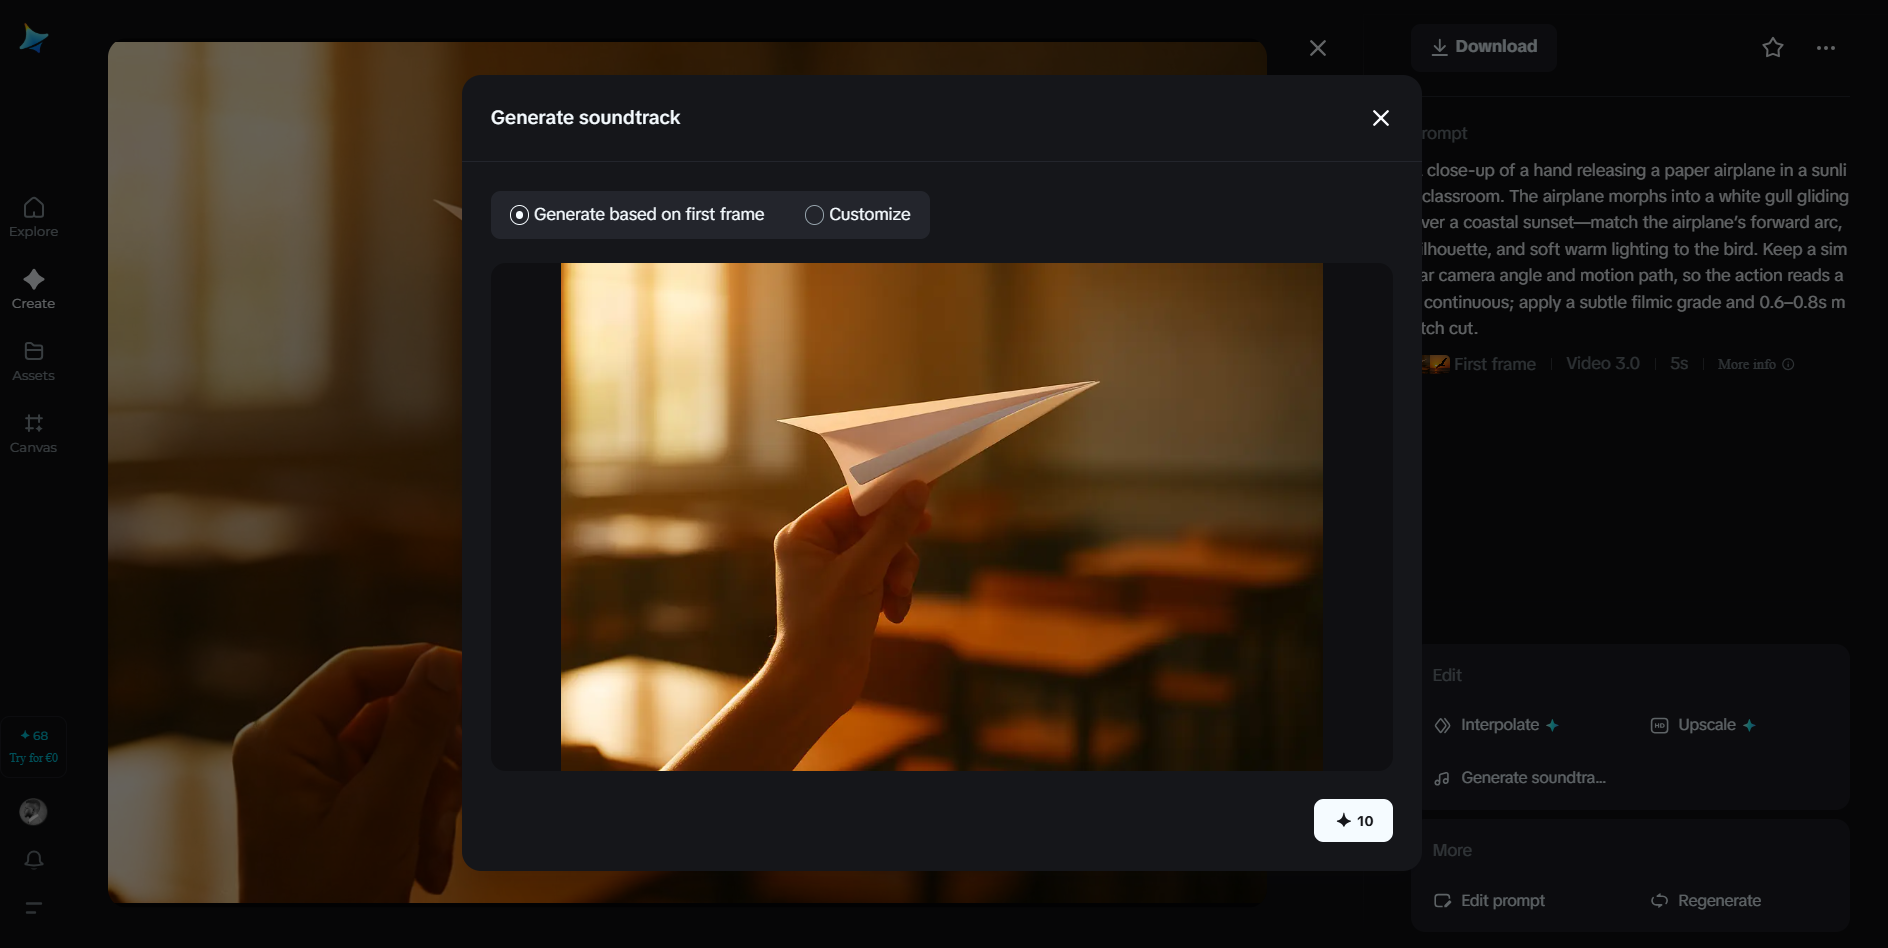Viewport: 1888px width, 948px height.
Task: Click the 5s duration label
Action: point(1679,364)
